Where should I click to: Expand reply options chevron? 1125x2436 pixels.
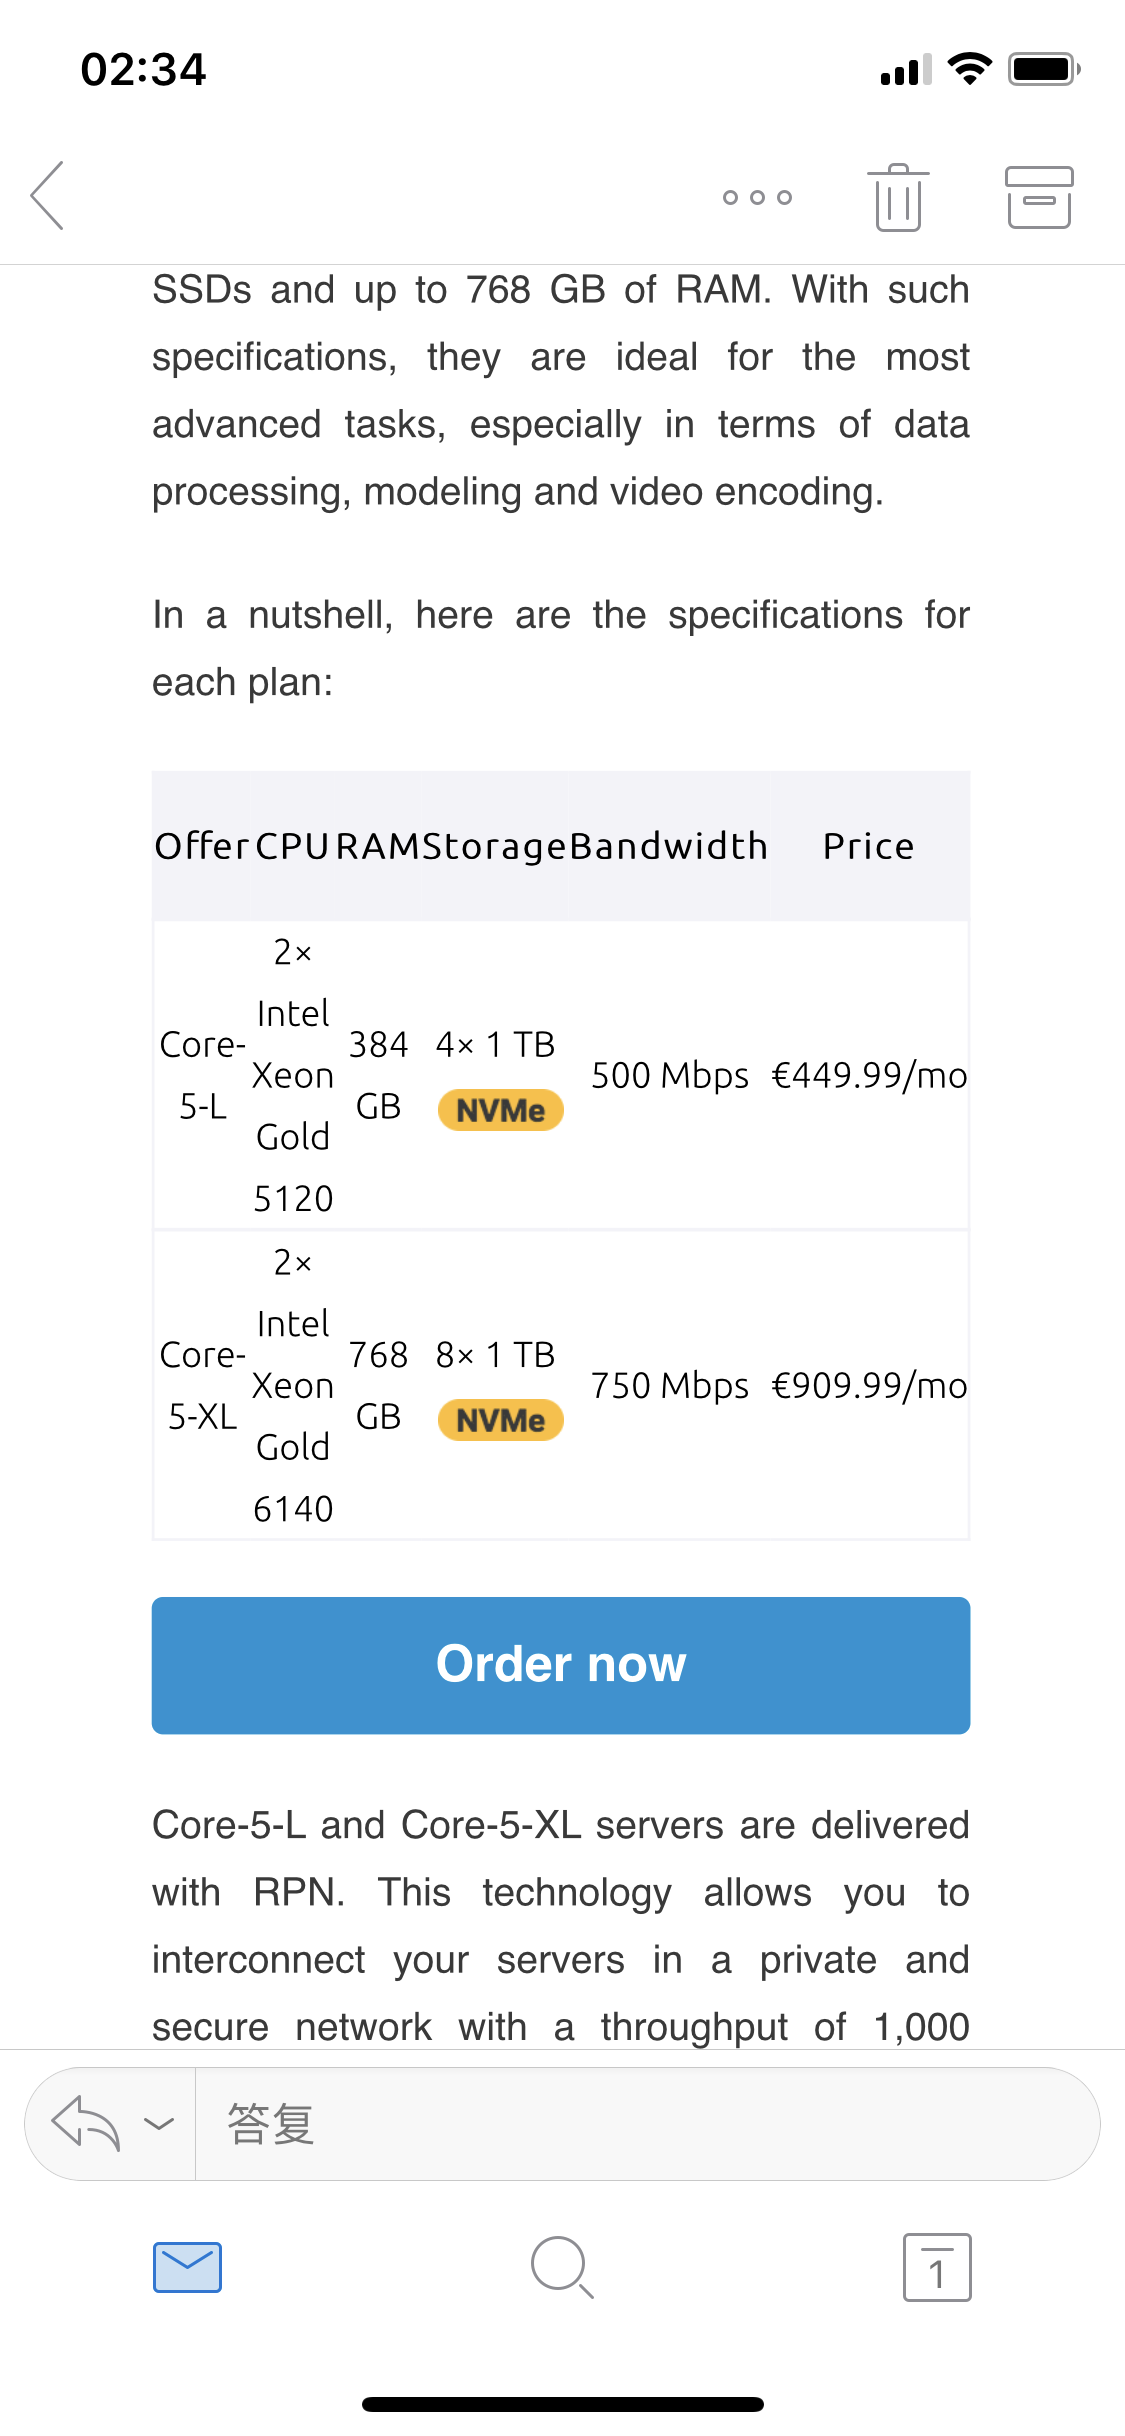point(159,2123)
